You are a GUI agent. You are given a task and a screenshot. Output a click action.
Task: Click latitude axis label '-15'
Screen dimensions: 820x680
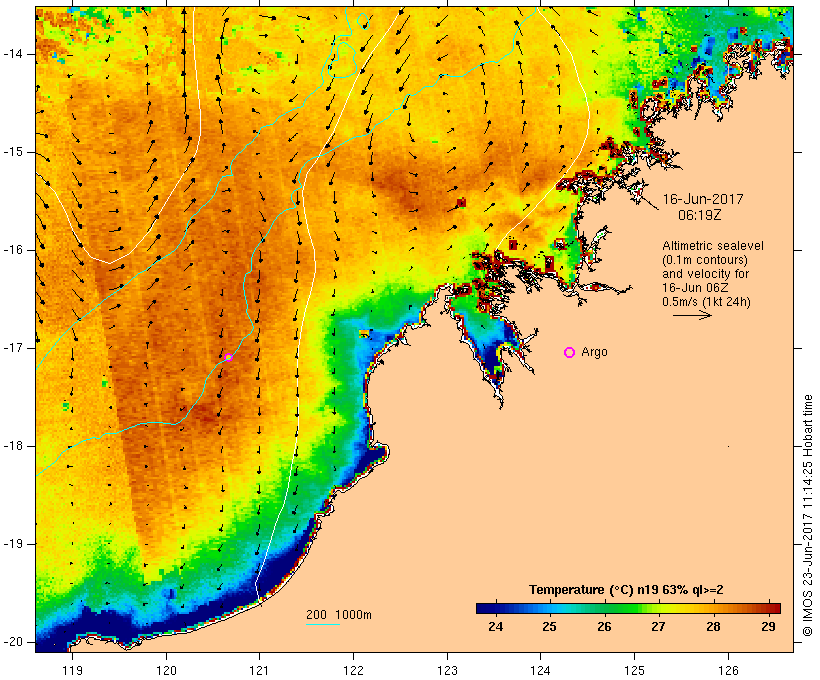(x=13, y=152)
